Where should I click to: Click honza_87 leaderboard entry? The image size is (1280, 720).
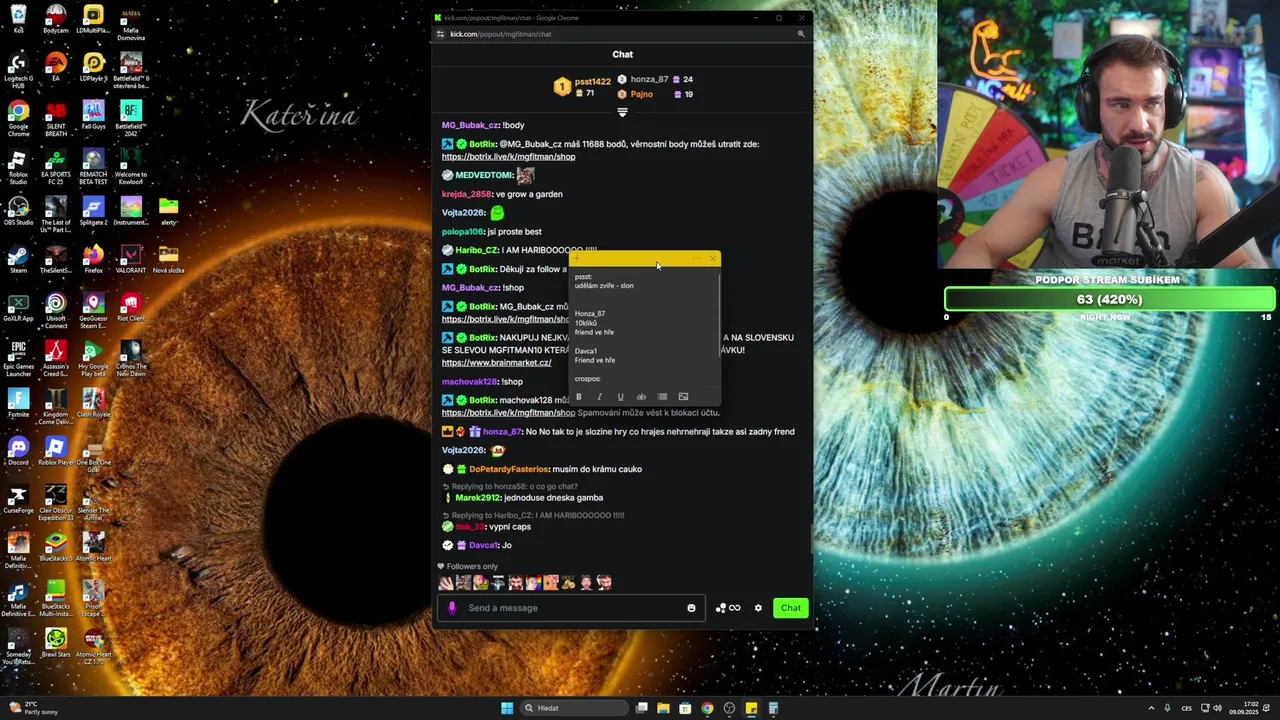pos(654,79)
